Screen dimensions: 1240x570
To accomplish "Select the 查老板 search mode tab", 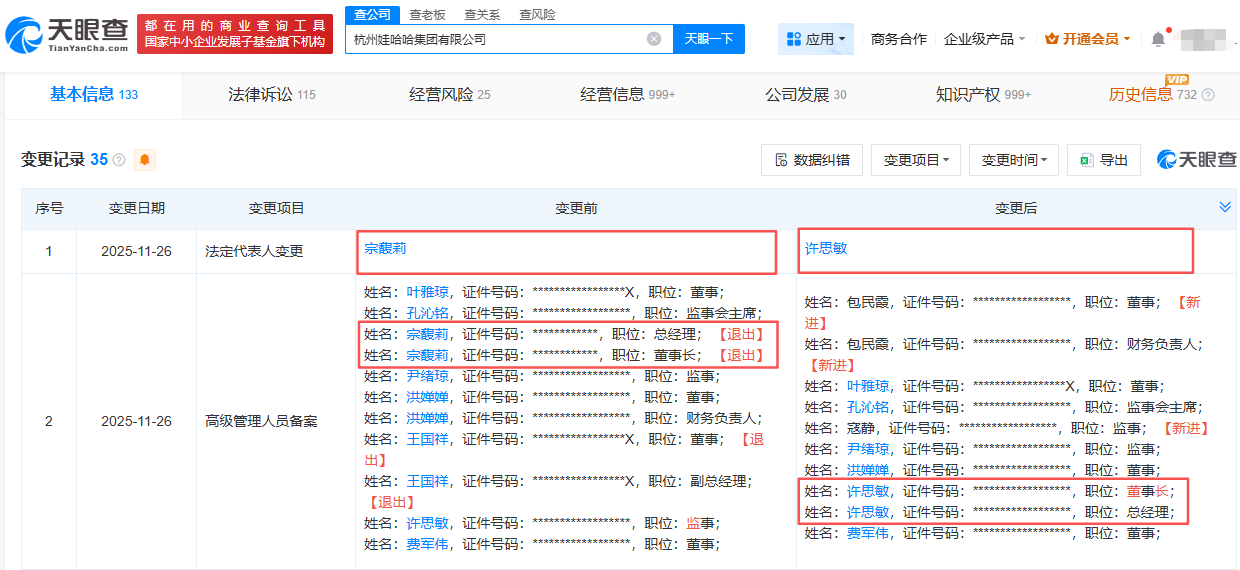I will (427, 15).
